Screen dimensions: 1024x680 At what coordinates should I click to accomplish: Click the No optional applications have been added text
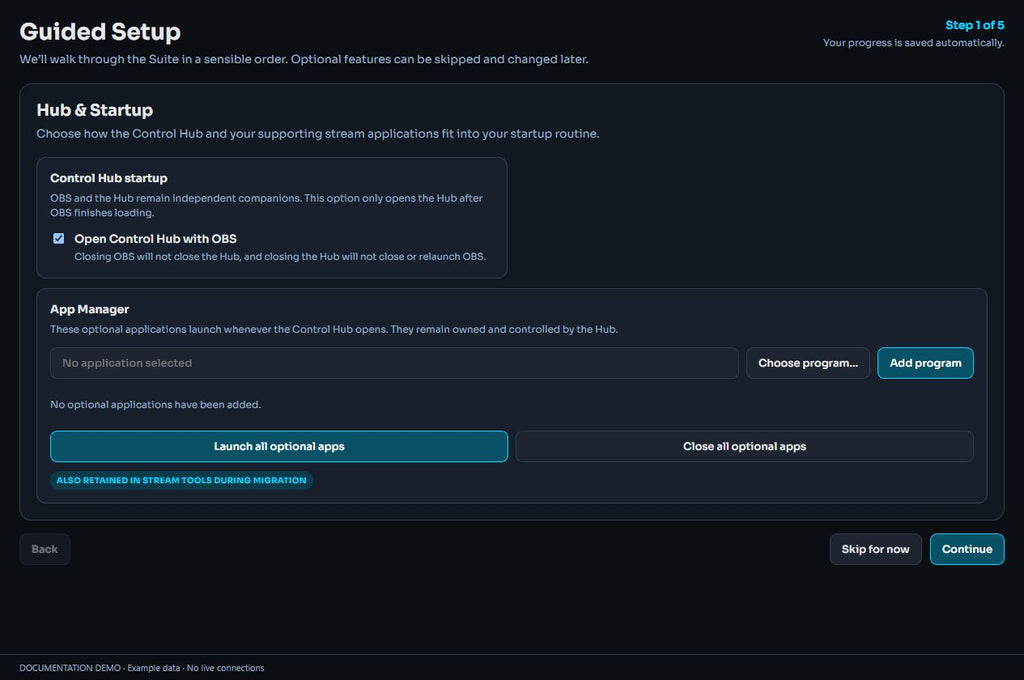155,404
